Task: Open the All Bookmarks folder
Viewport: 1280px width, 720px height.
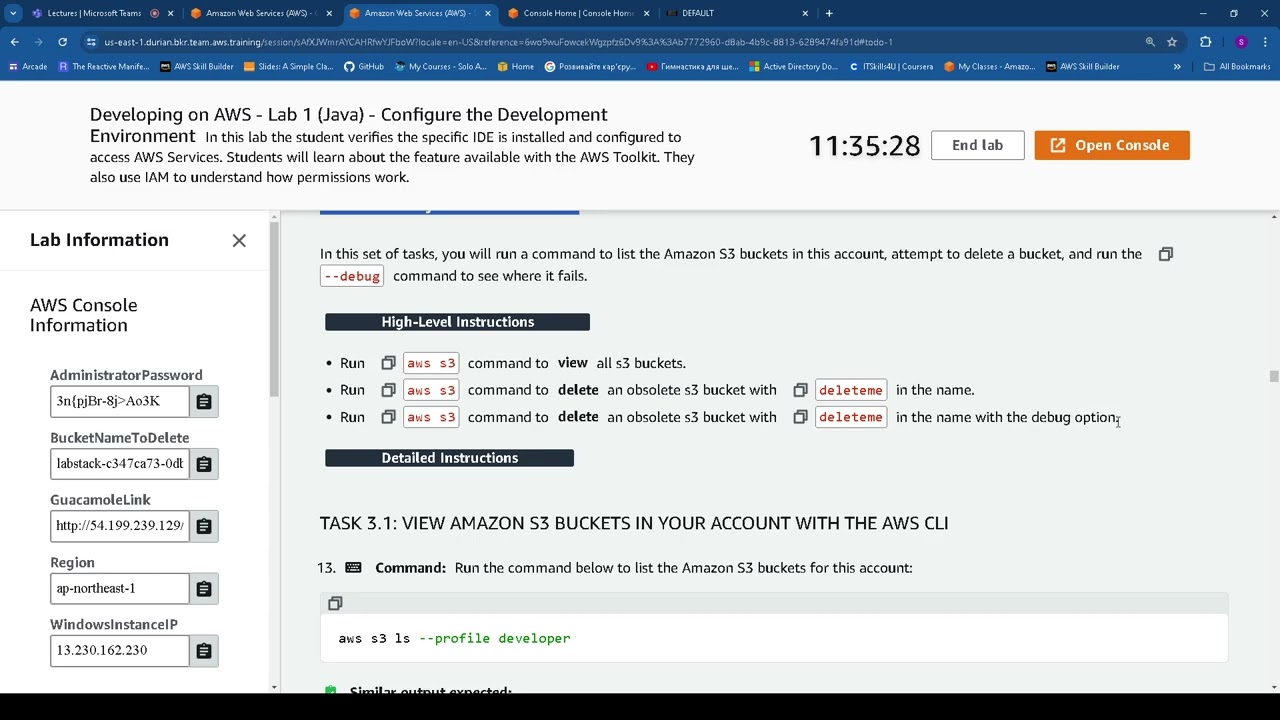Action: coord(1237,67)
